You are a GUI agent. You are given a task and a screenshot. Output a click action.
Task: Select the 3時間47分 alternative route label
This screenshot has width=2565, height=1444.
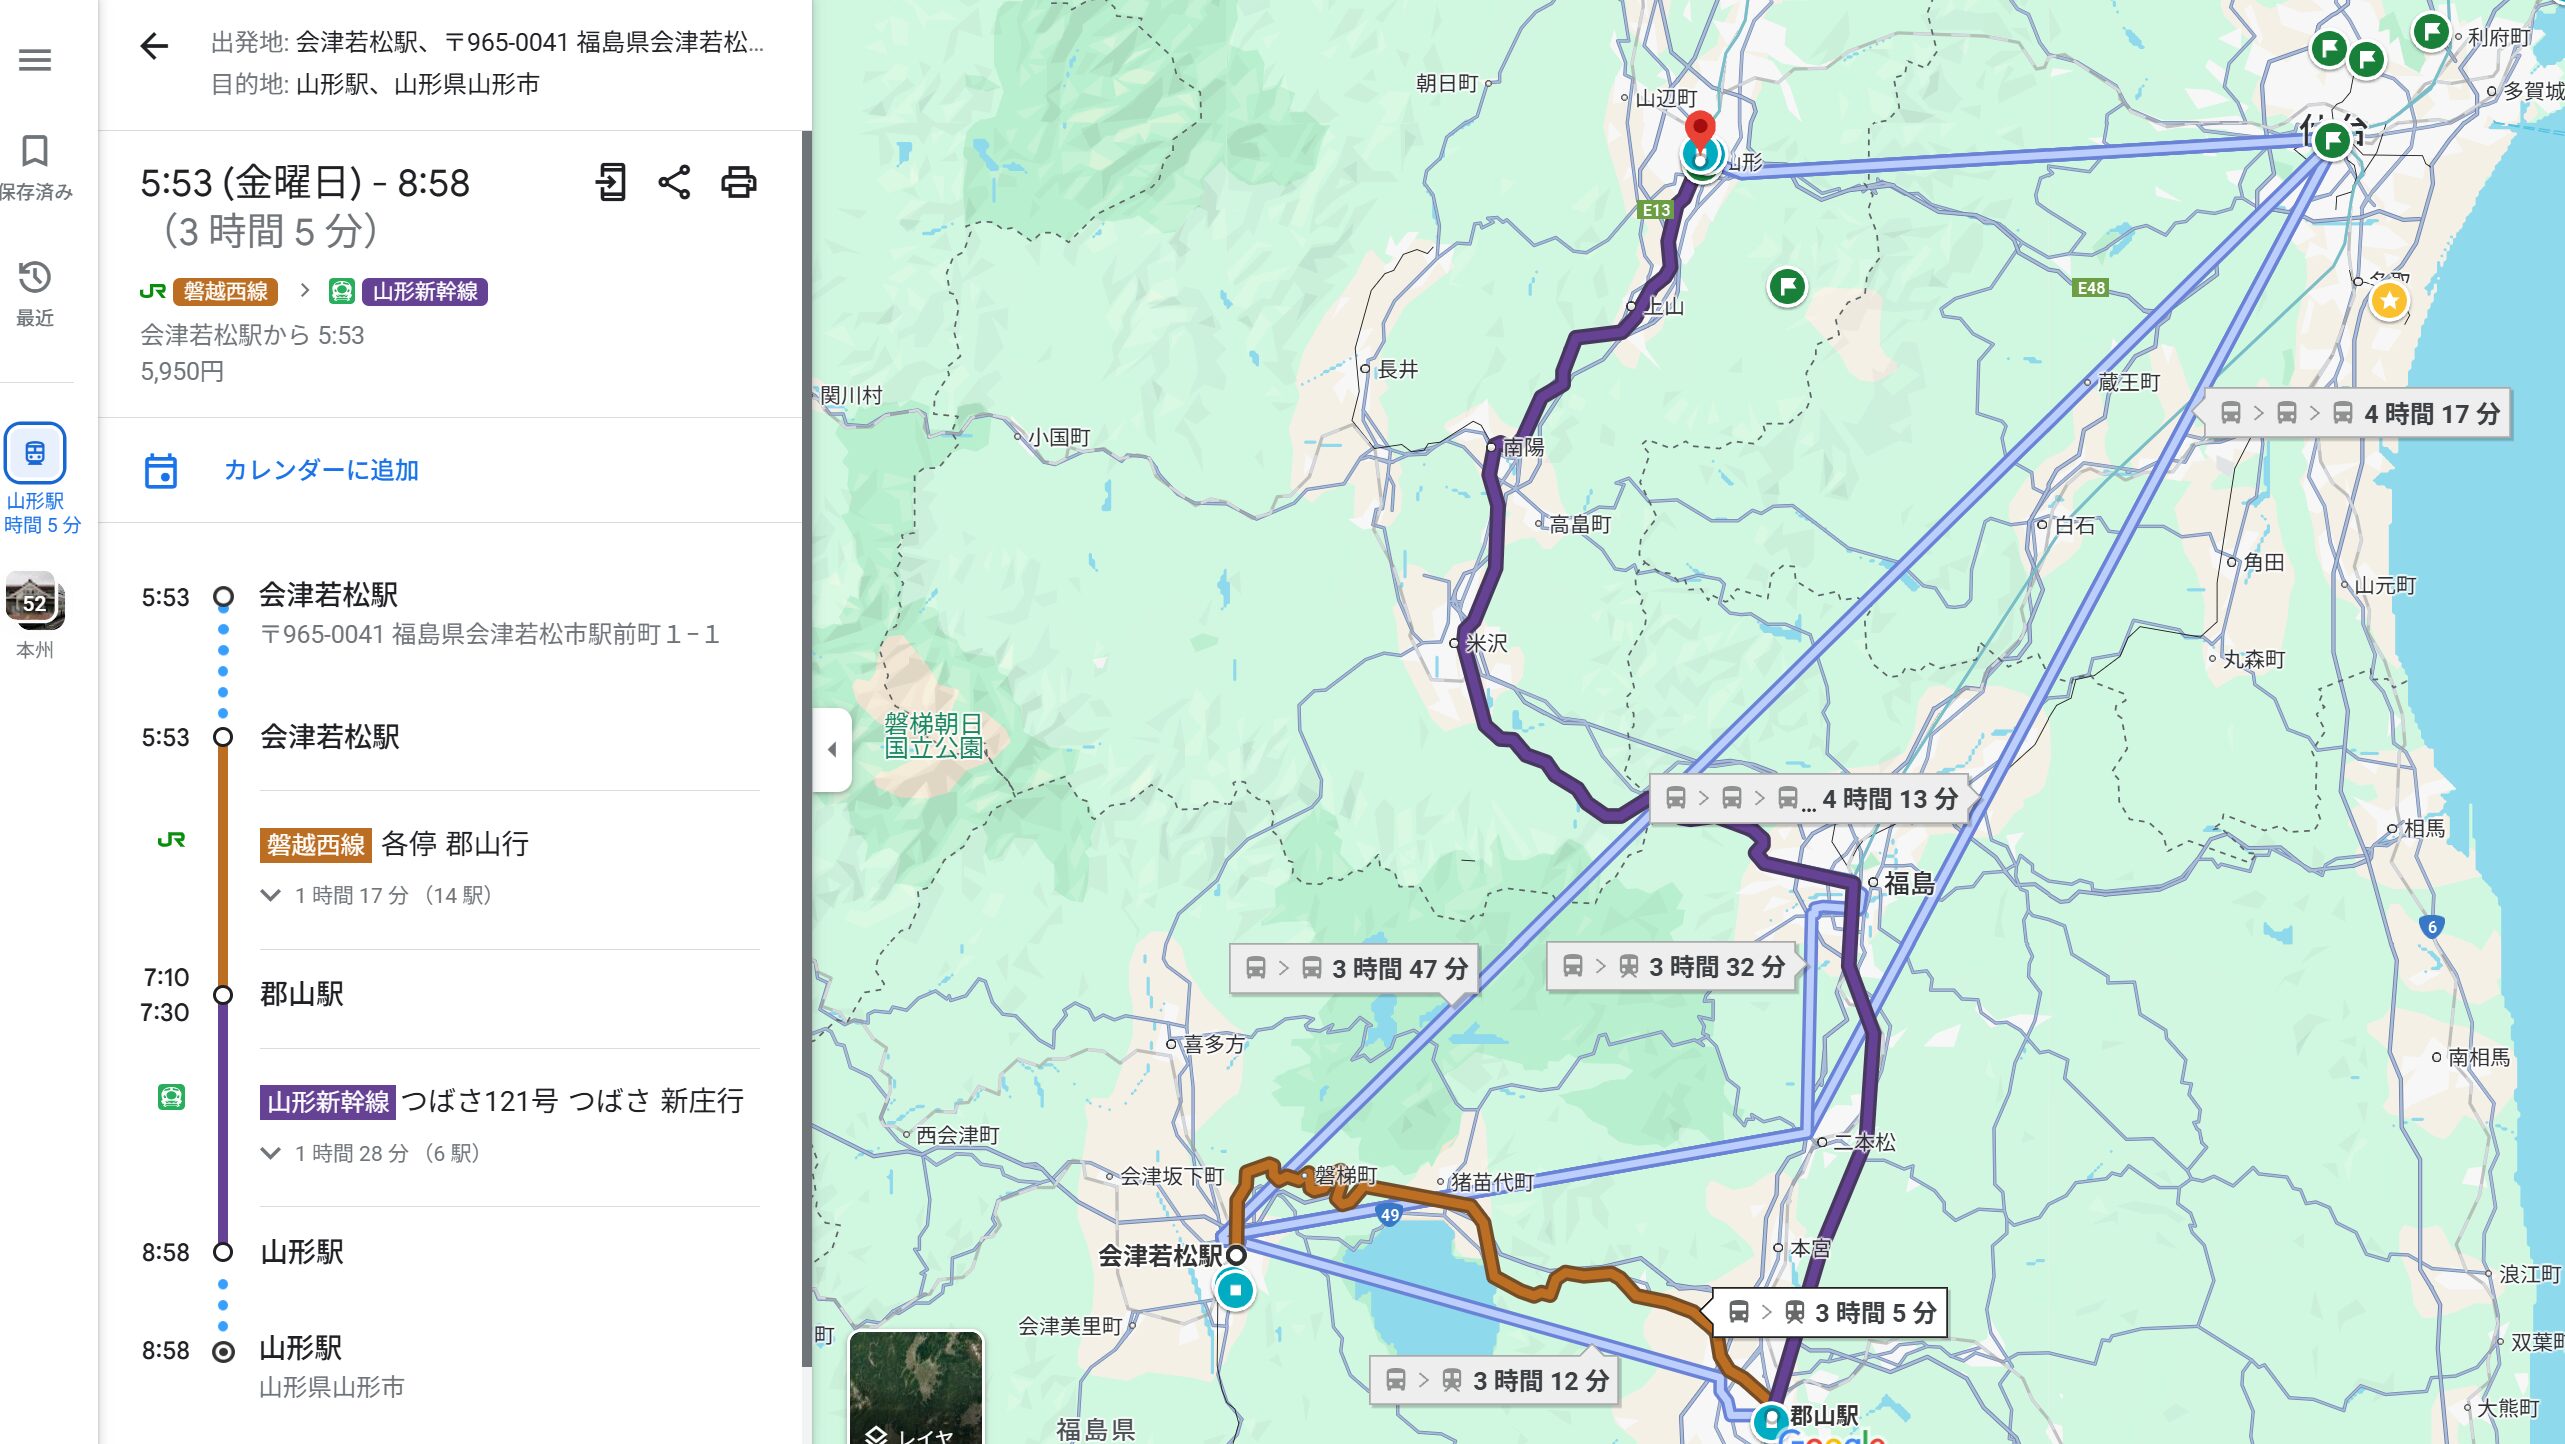(x=1354, y=968)
